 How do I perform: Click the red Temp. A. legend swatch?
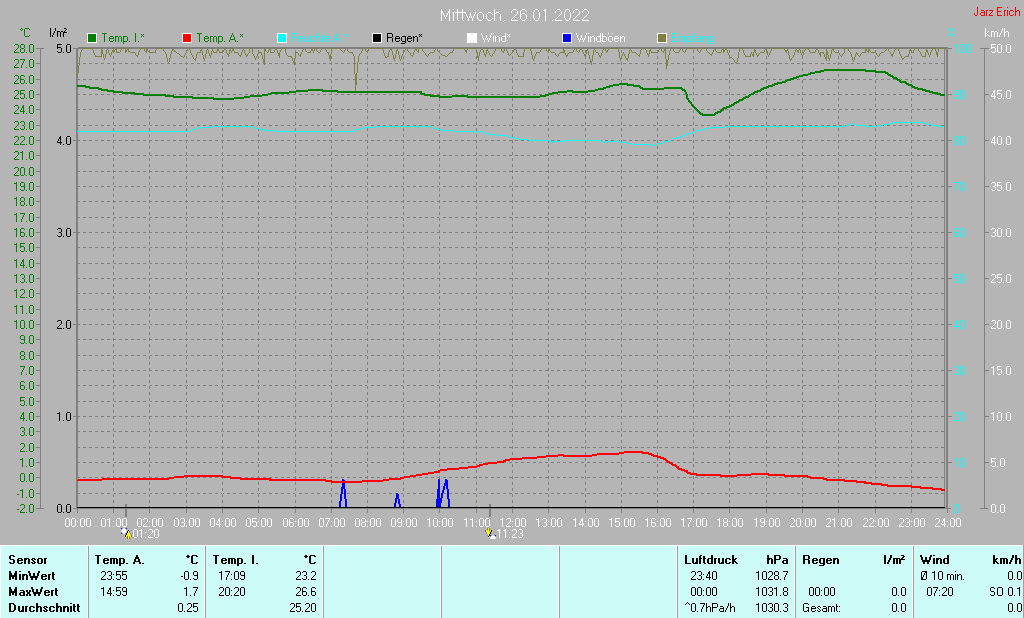pos(187,38)
